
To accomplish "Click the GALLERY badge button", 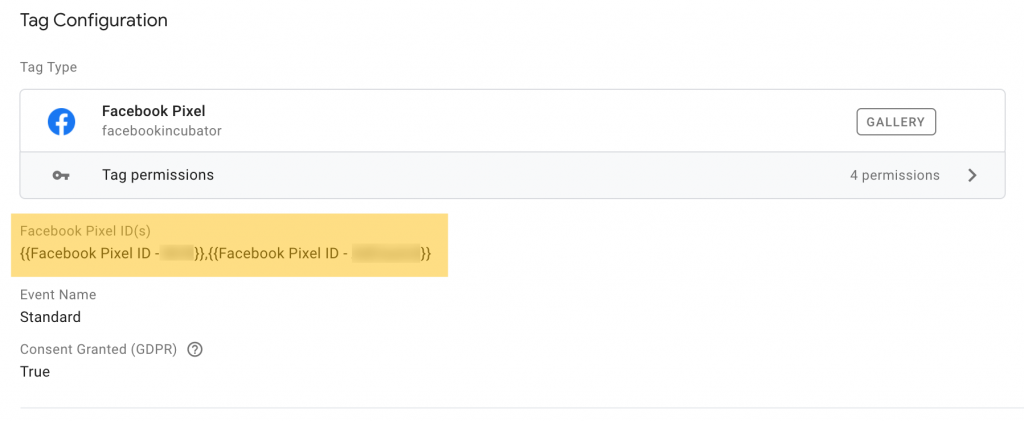I will 896,122.
